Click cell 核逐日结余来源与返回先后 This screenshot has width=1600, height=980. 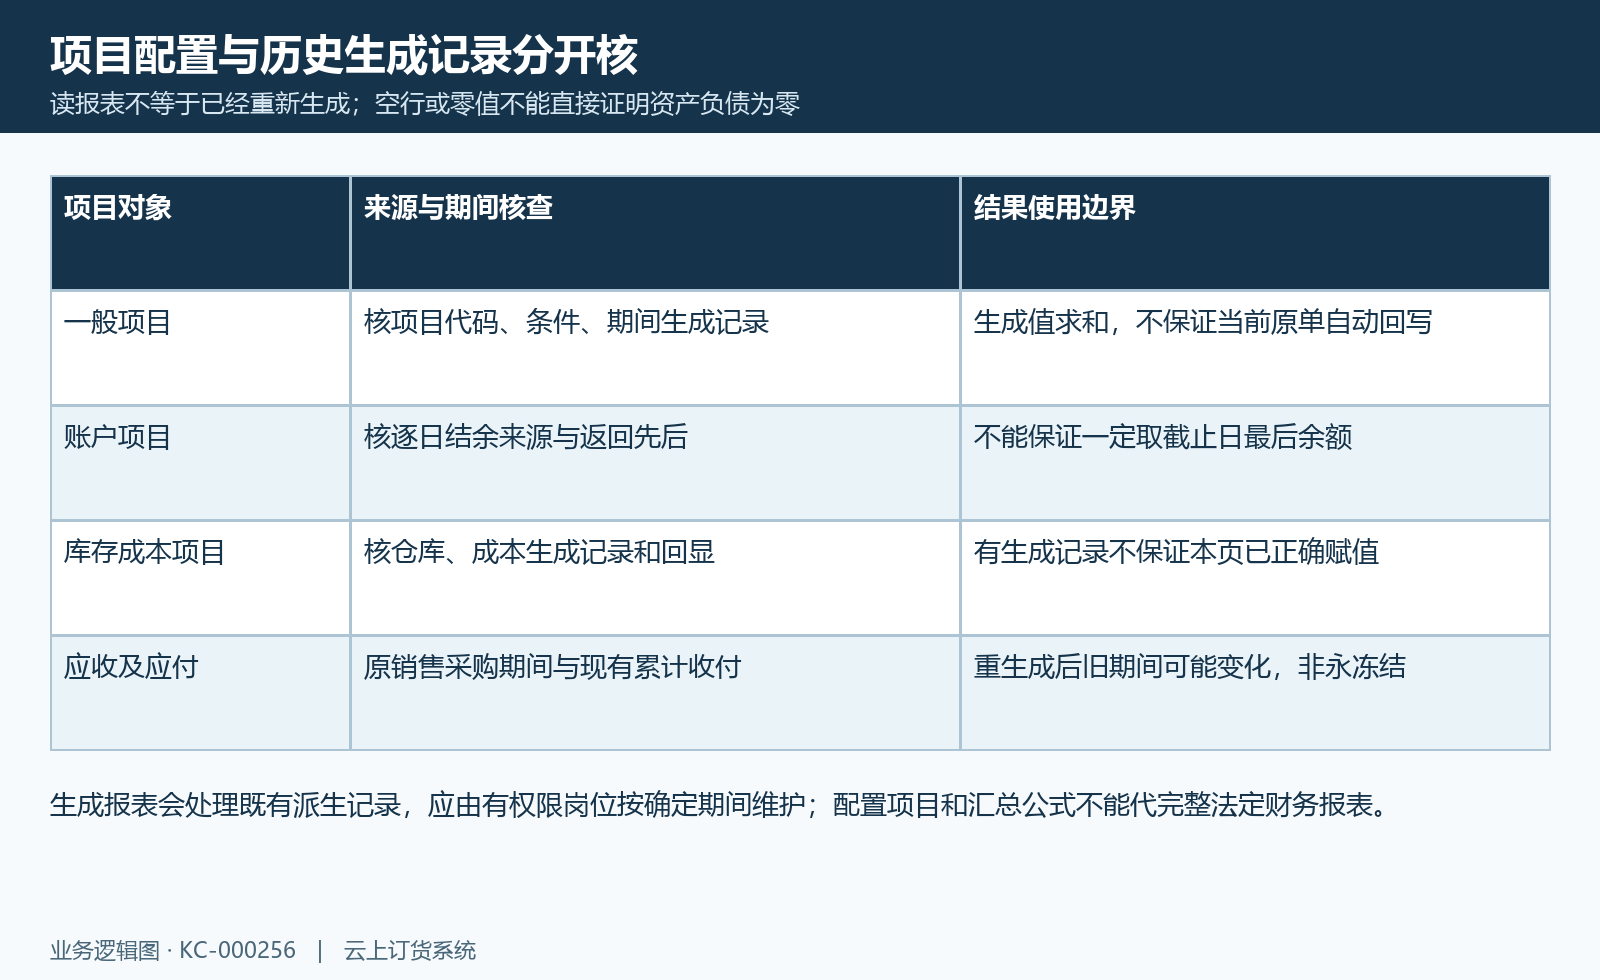[x=655, y=463]
